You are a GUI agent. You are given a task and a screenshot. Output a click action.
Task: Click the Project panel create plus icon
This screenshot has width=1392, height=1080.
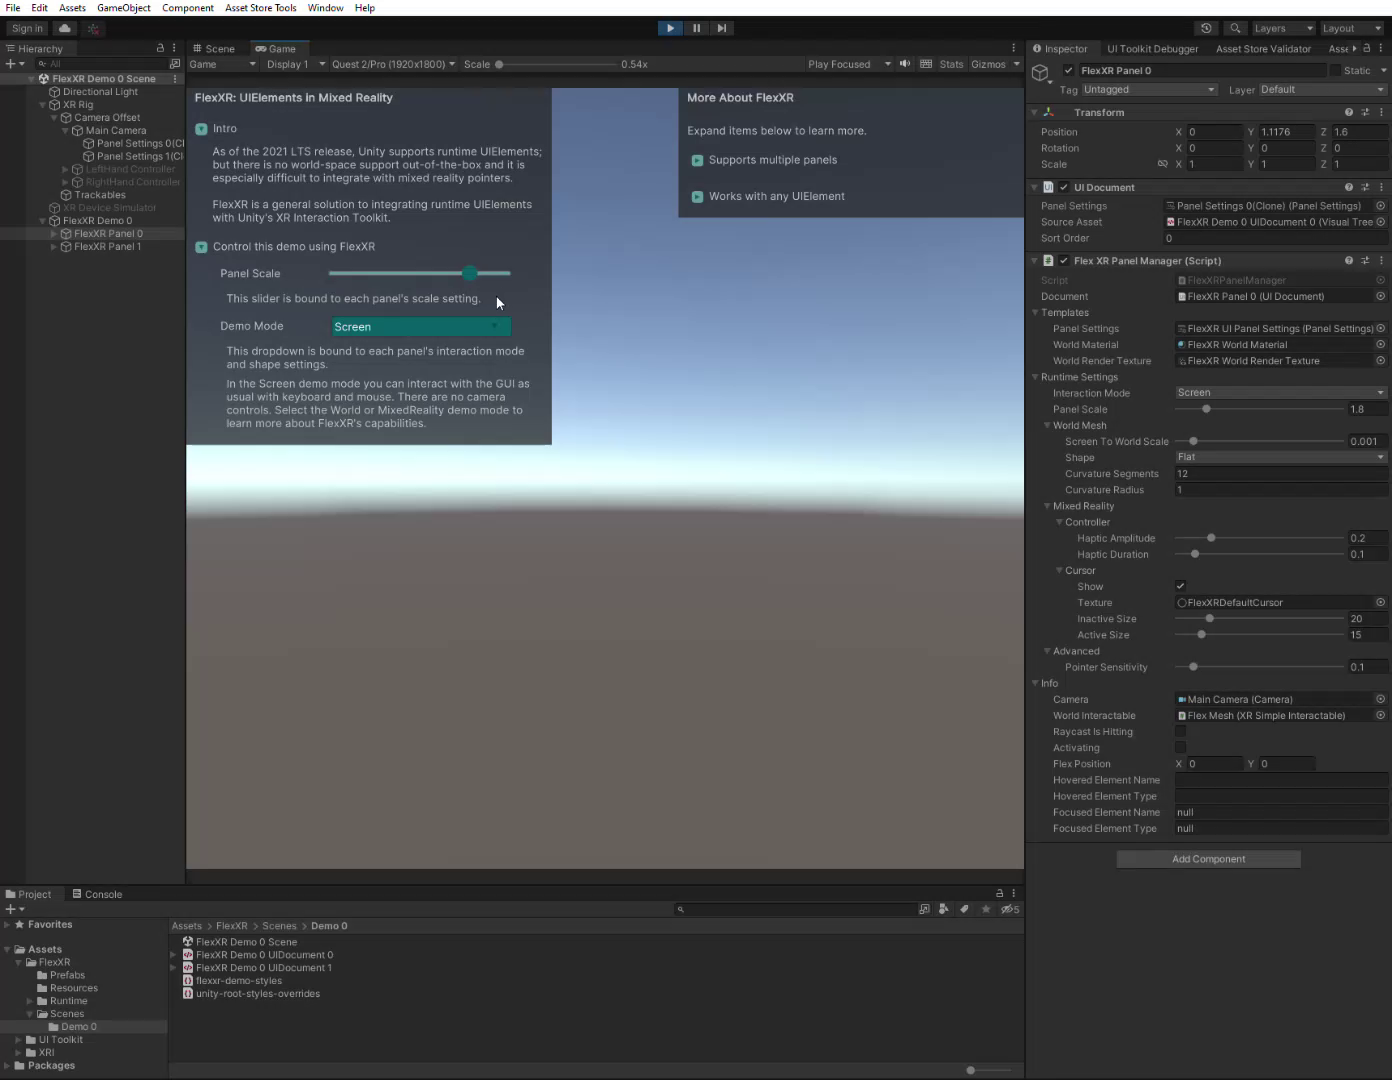click(x=10, y=909)
